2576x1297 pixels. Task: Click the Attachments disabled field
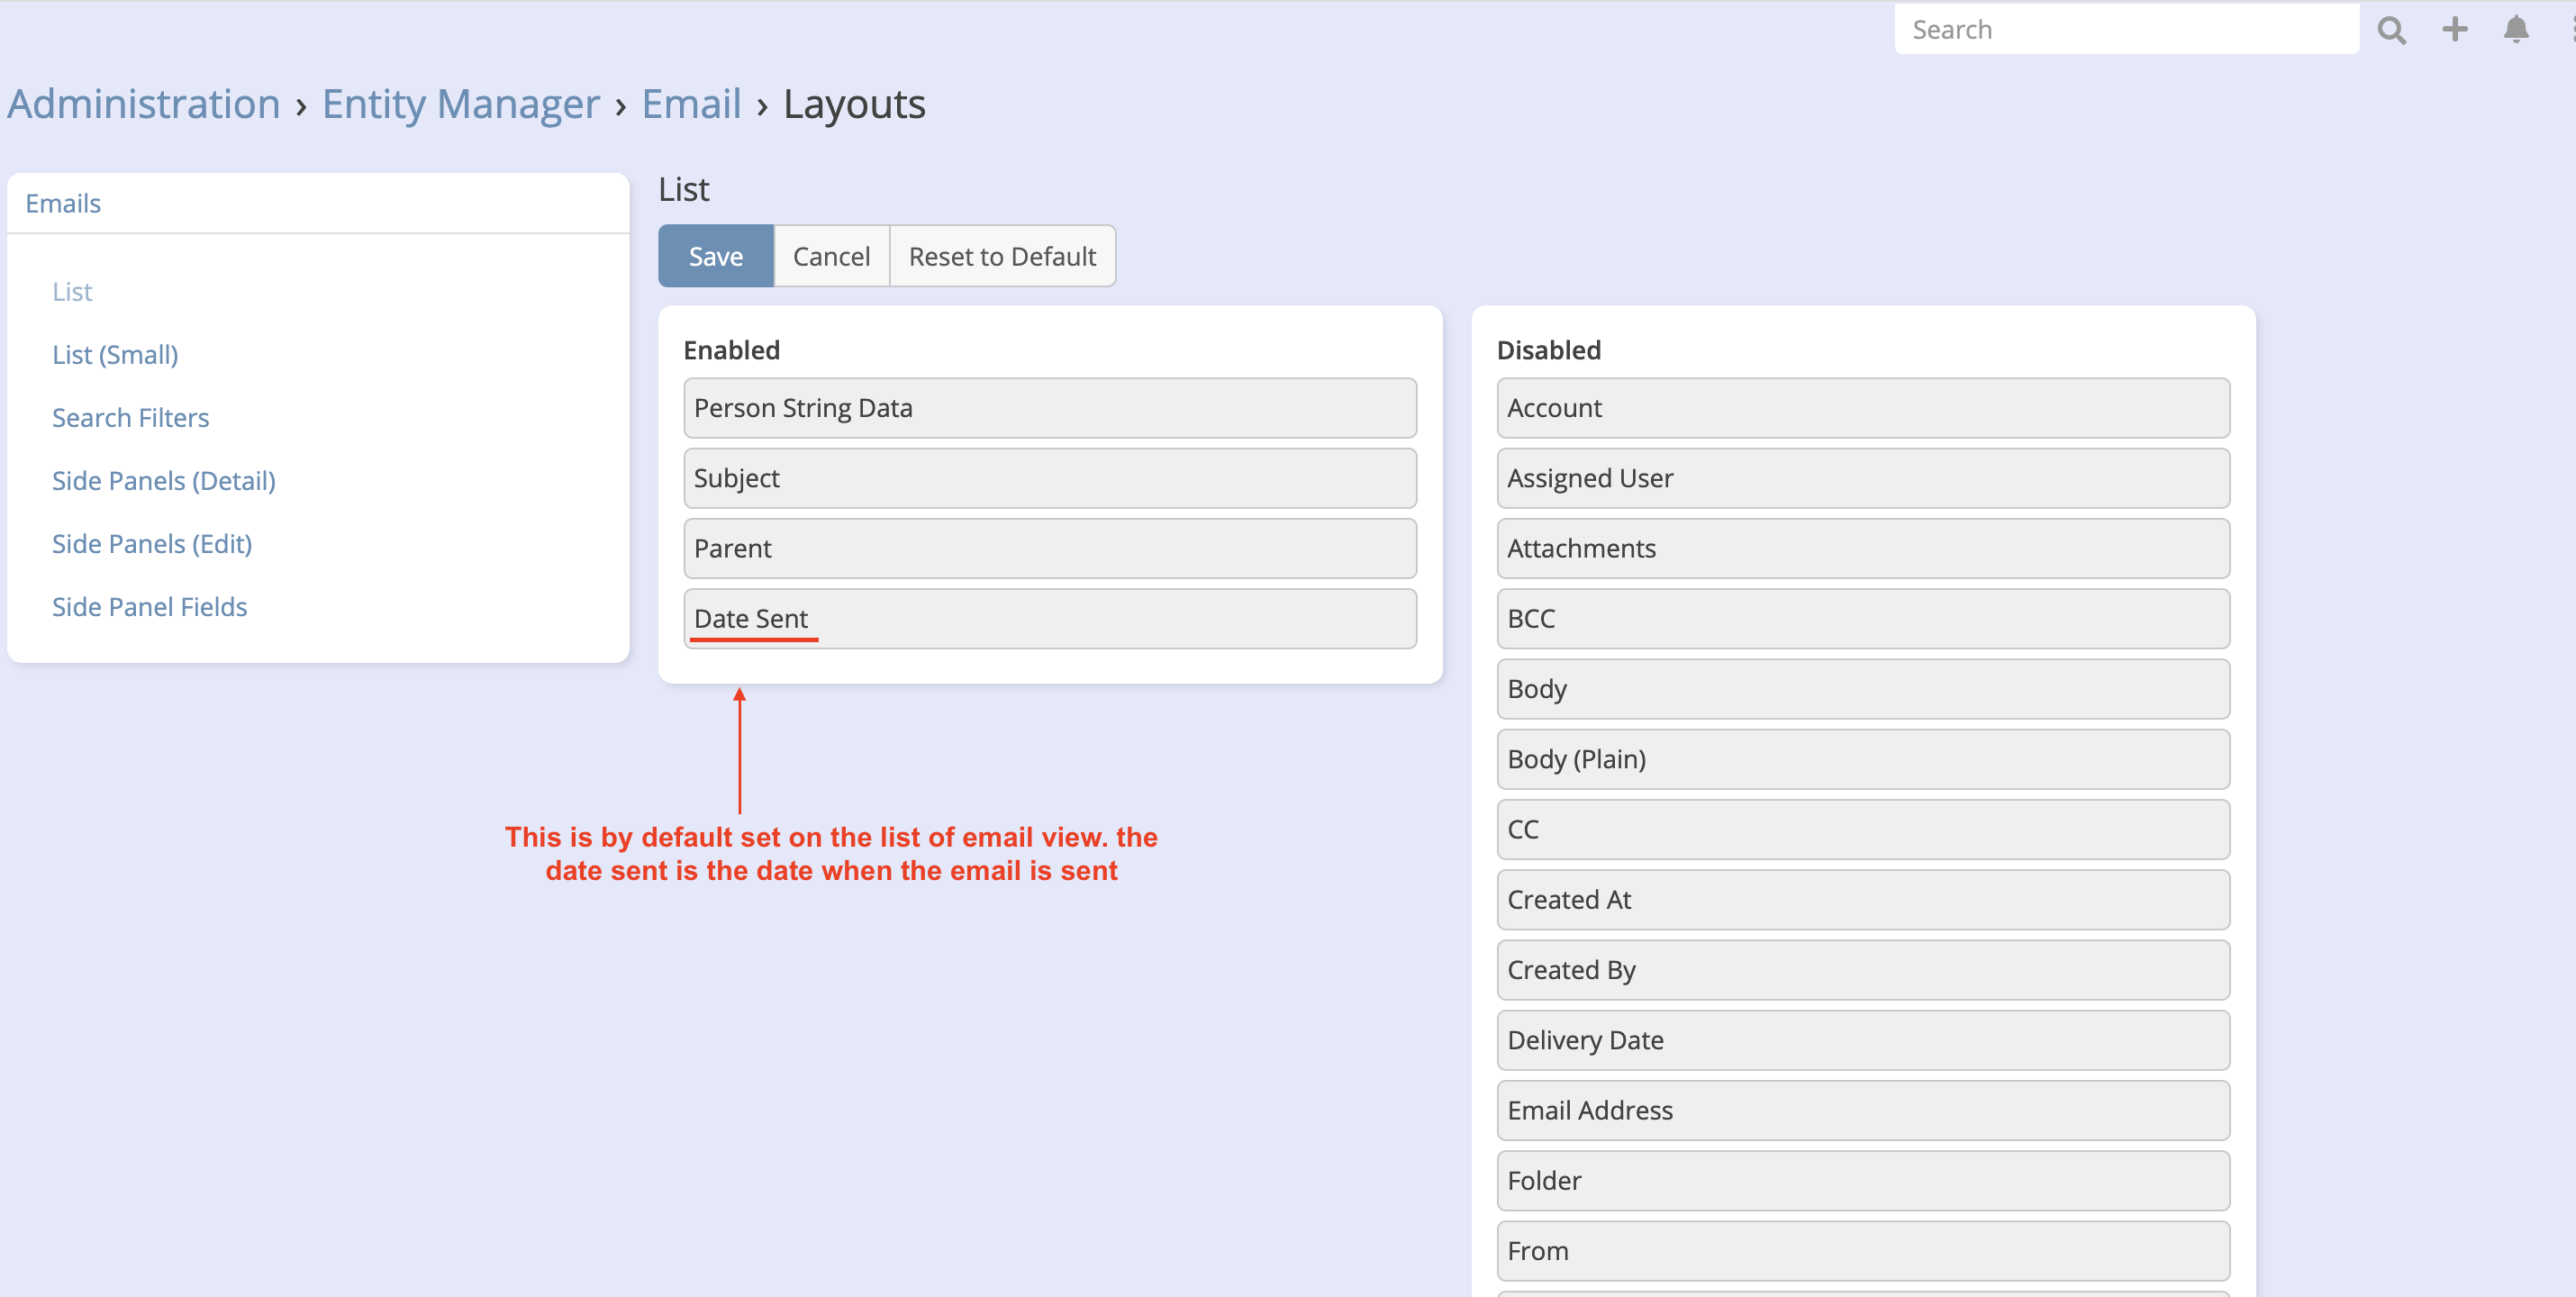1862,548
